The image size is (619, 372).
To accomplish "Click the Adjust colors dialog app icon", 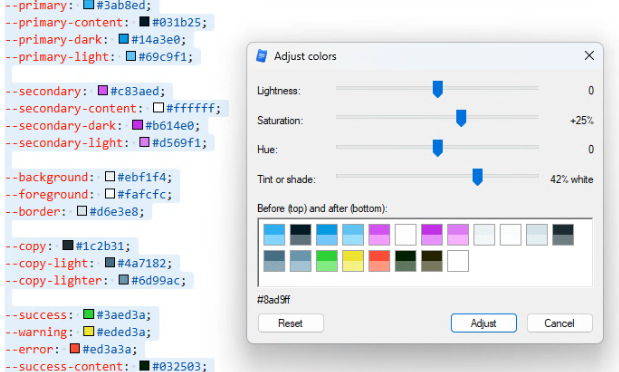I will pyautogui.click(x=261, y=56).
